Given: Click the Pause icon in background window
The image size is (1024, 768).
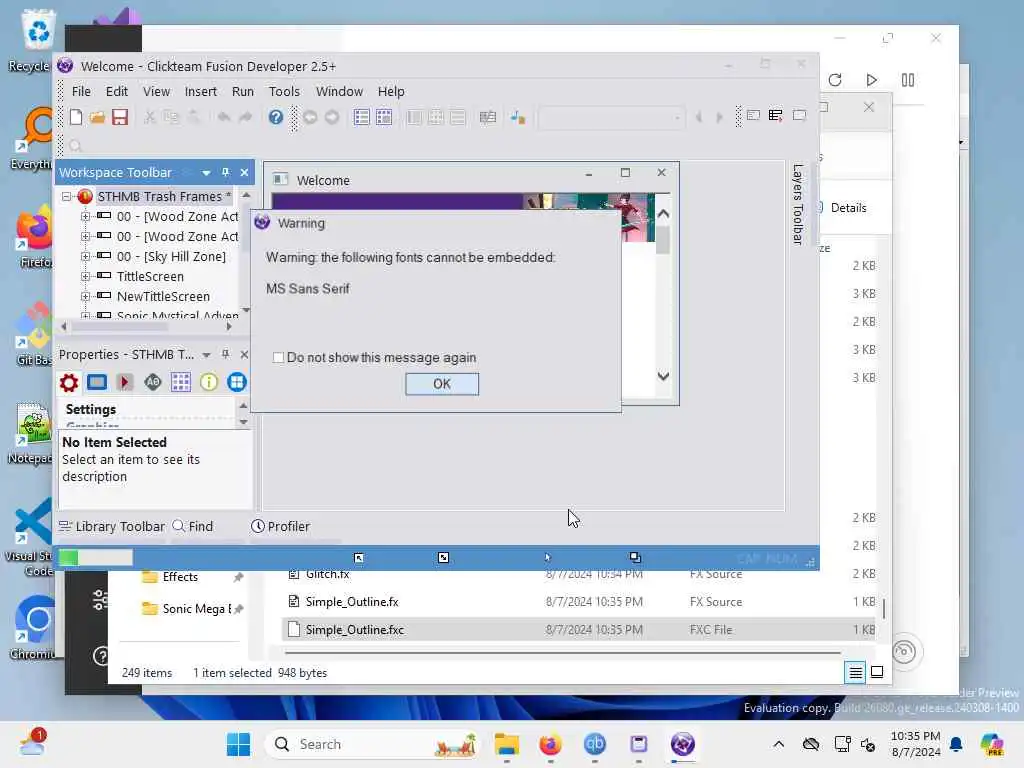Looking at the screenshot, I should tap(908, 80).
